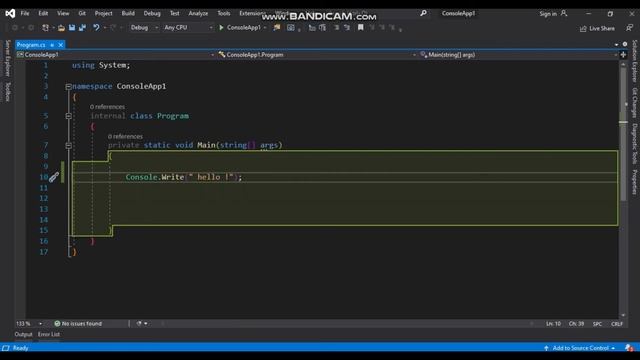Open the ConsoleApp1 project navigation dropdown

click(x=115, y=55)
